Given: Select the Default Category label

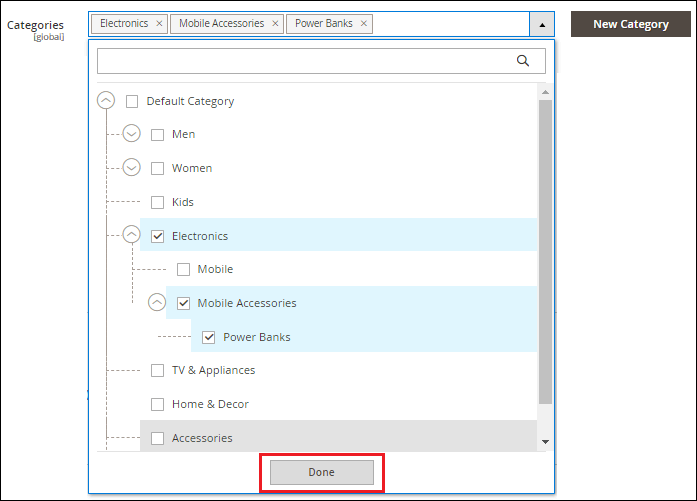Looking at the screenshot, I should coord(190,101).
